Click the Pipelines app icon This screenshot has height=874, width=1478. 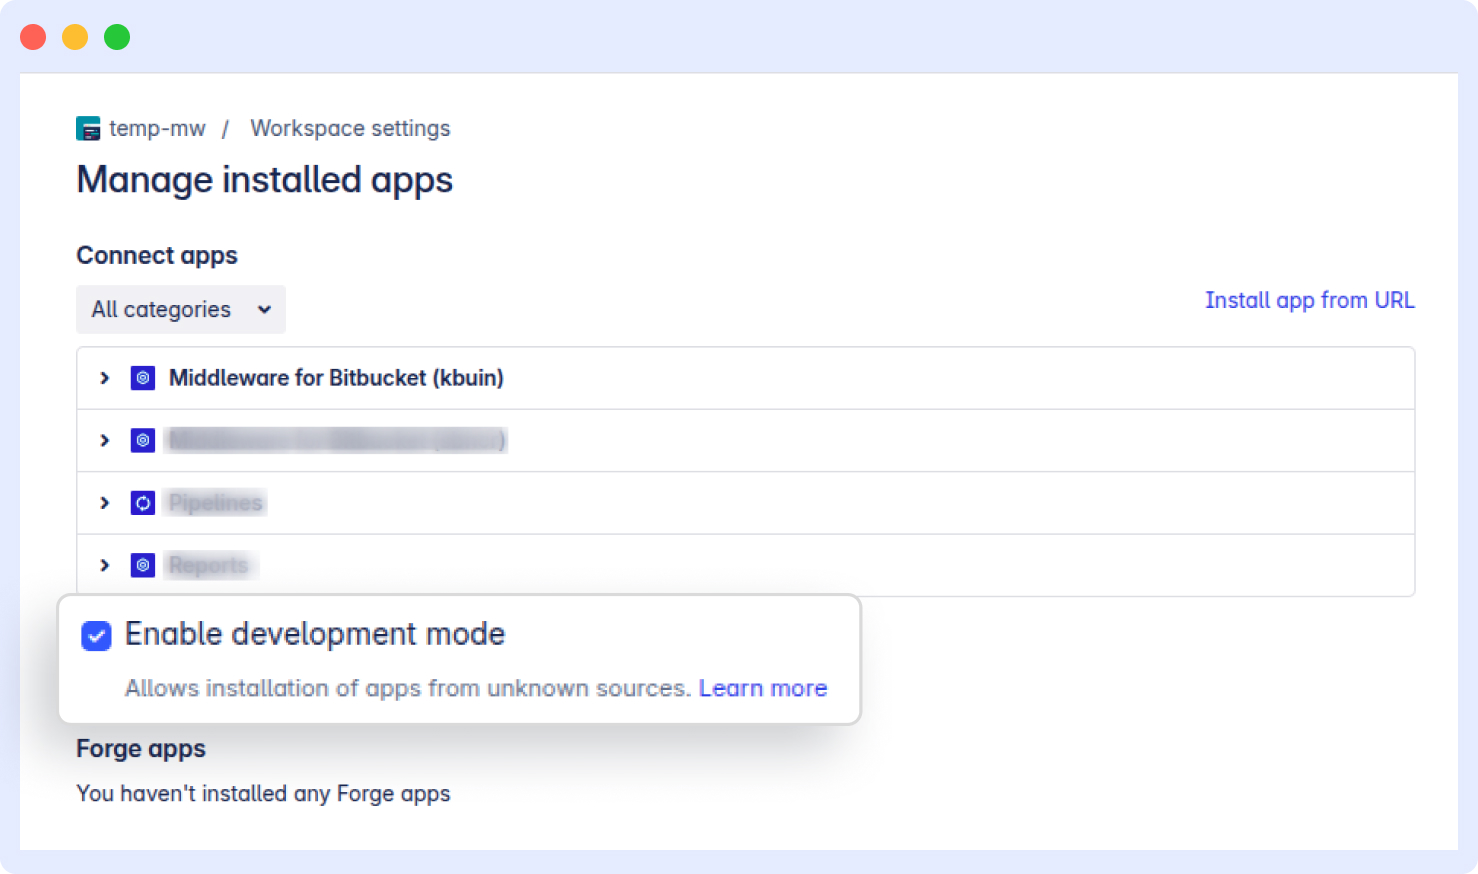(143, 503)
